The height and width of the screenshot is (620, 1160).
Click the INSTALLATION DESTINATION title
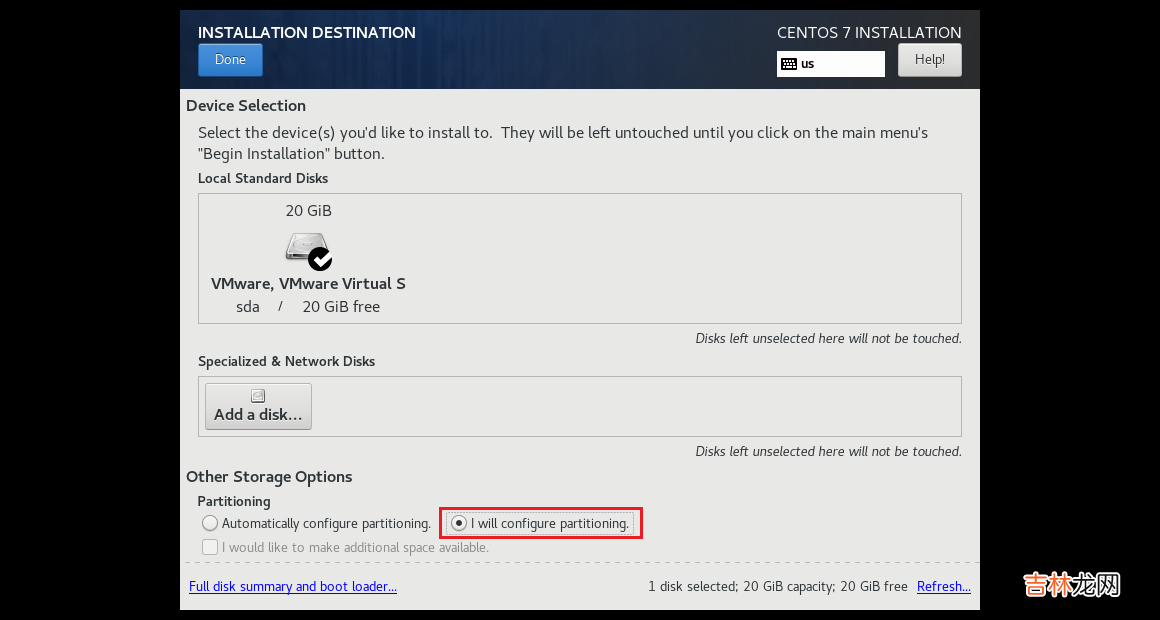pyautogui.click(x=306, y=32)
